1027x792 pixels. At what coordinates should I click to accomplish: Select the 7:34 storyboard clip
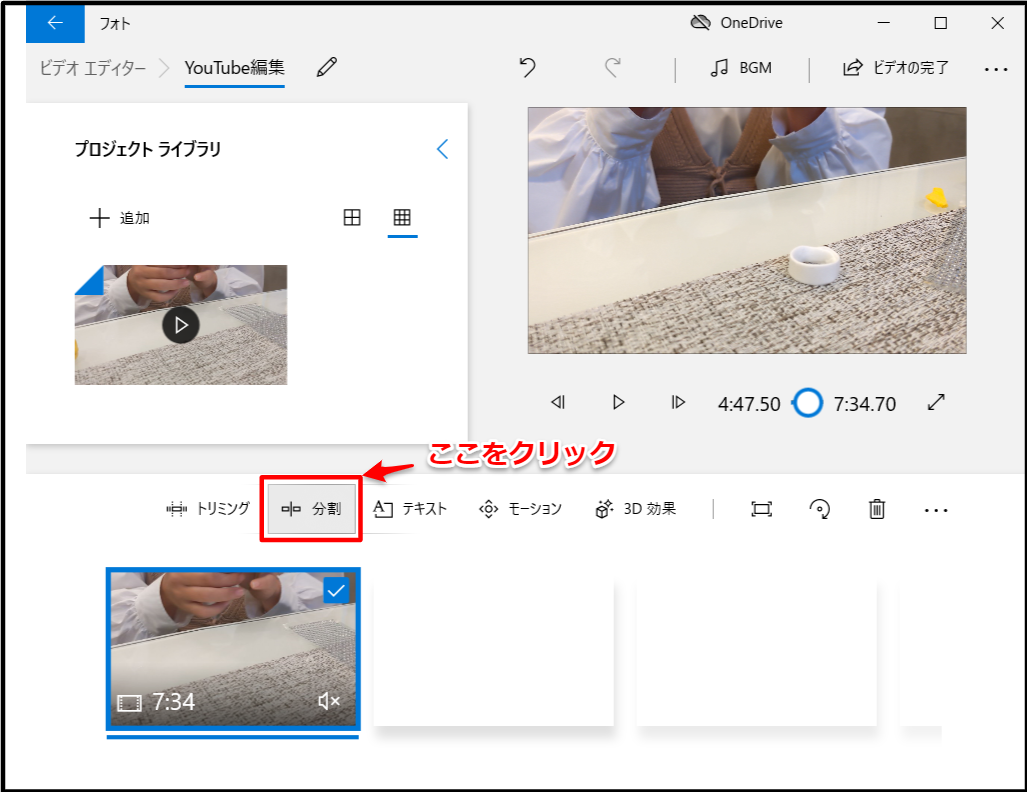(x=233, y=649)
